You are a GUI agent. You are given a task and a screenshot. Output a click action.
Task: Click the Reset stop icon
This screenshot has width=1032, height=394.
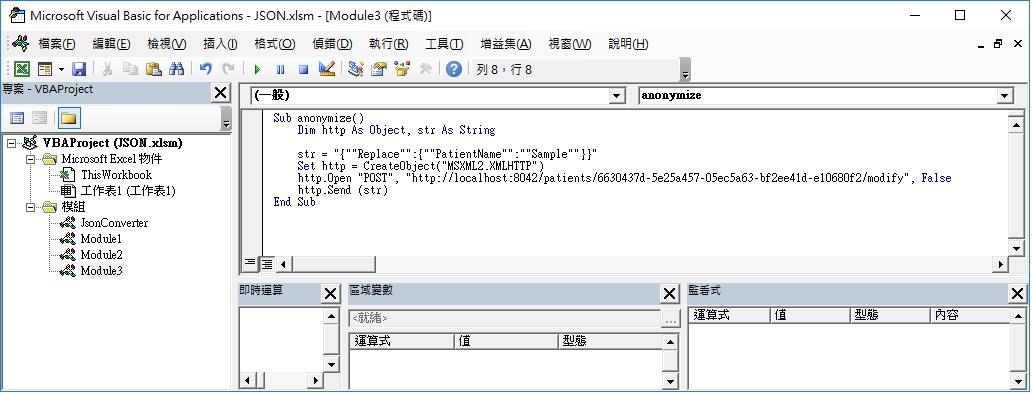303,69
